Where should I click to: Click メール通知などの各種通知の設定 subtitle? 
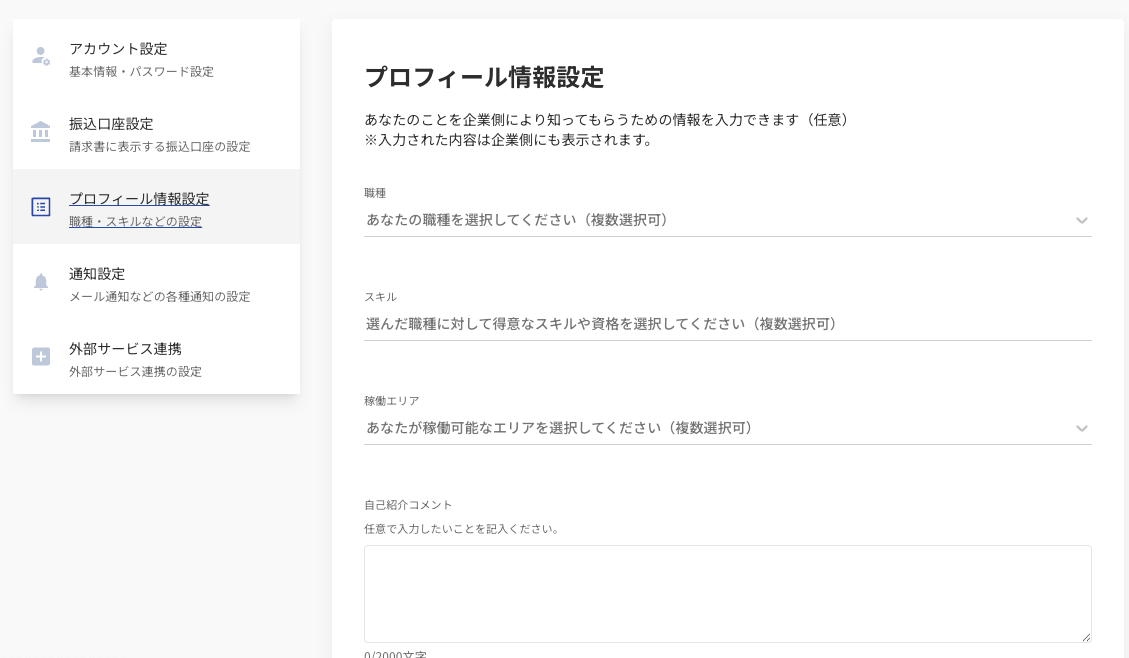tap(160, 297)
